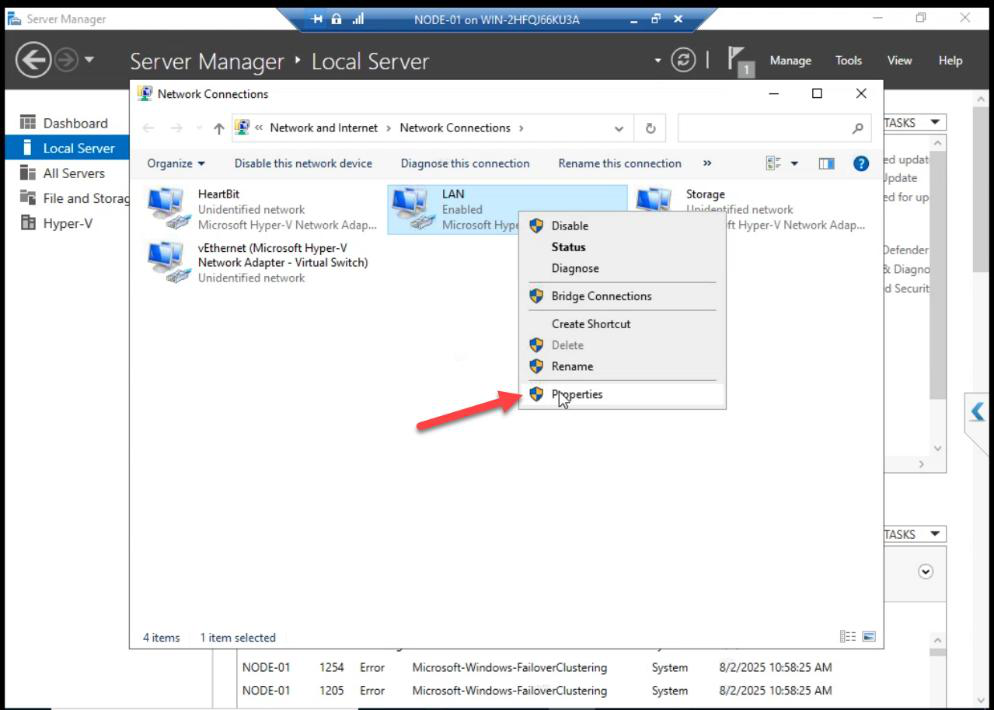
Task: Click Server Manager back arrow button
Action: [x=33, y=61]
